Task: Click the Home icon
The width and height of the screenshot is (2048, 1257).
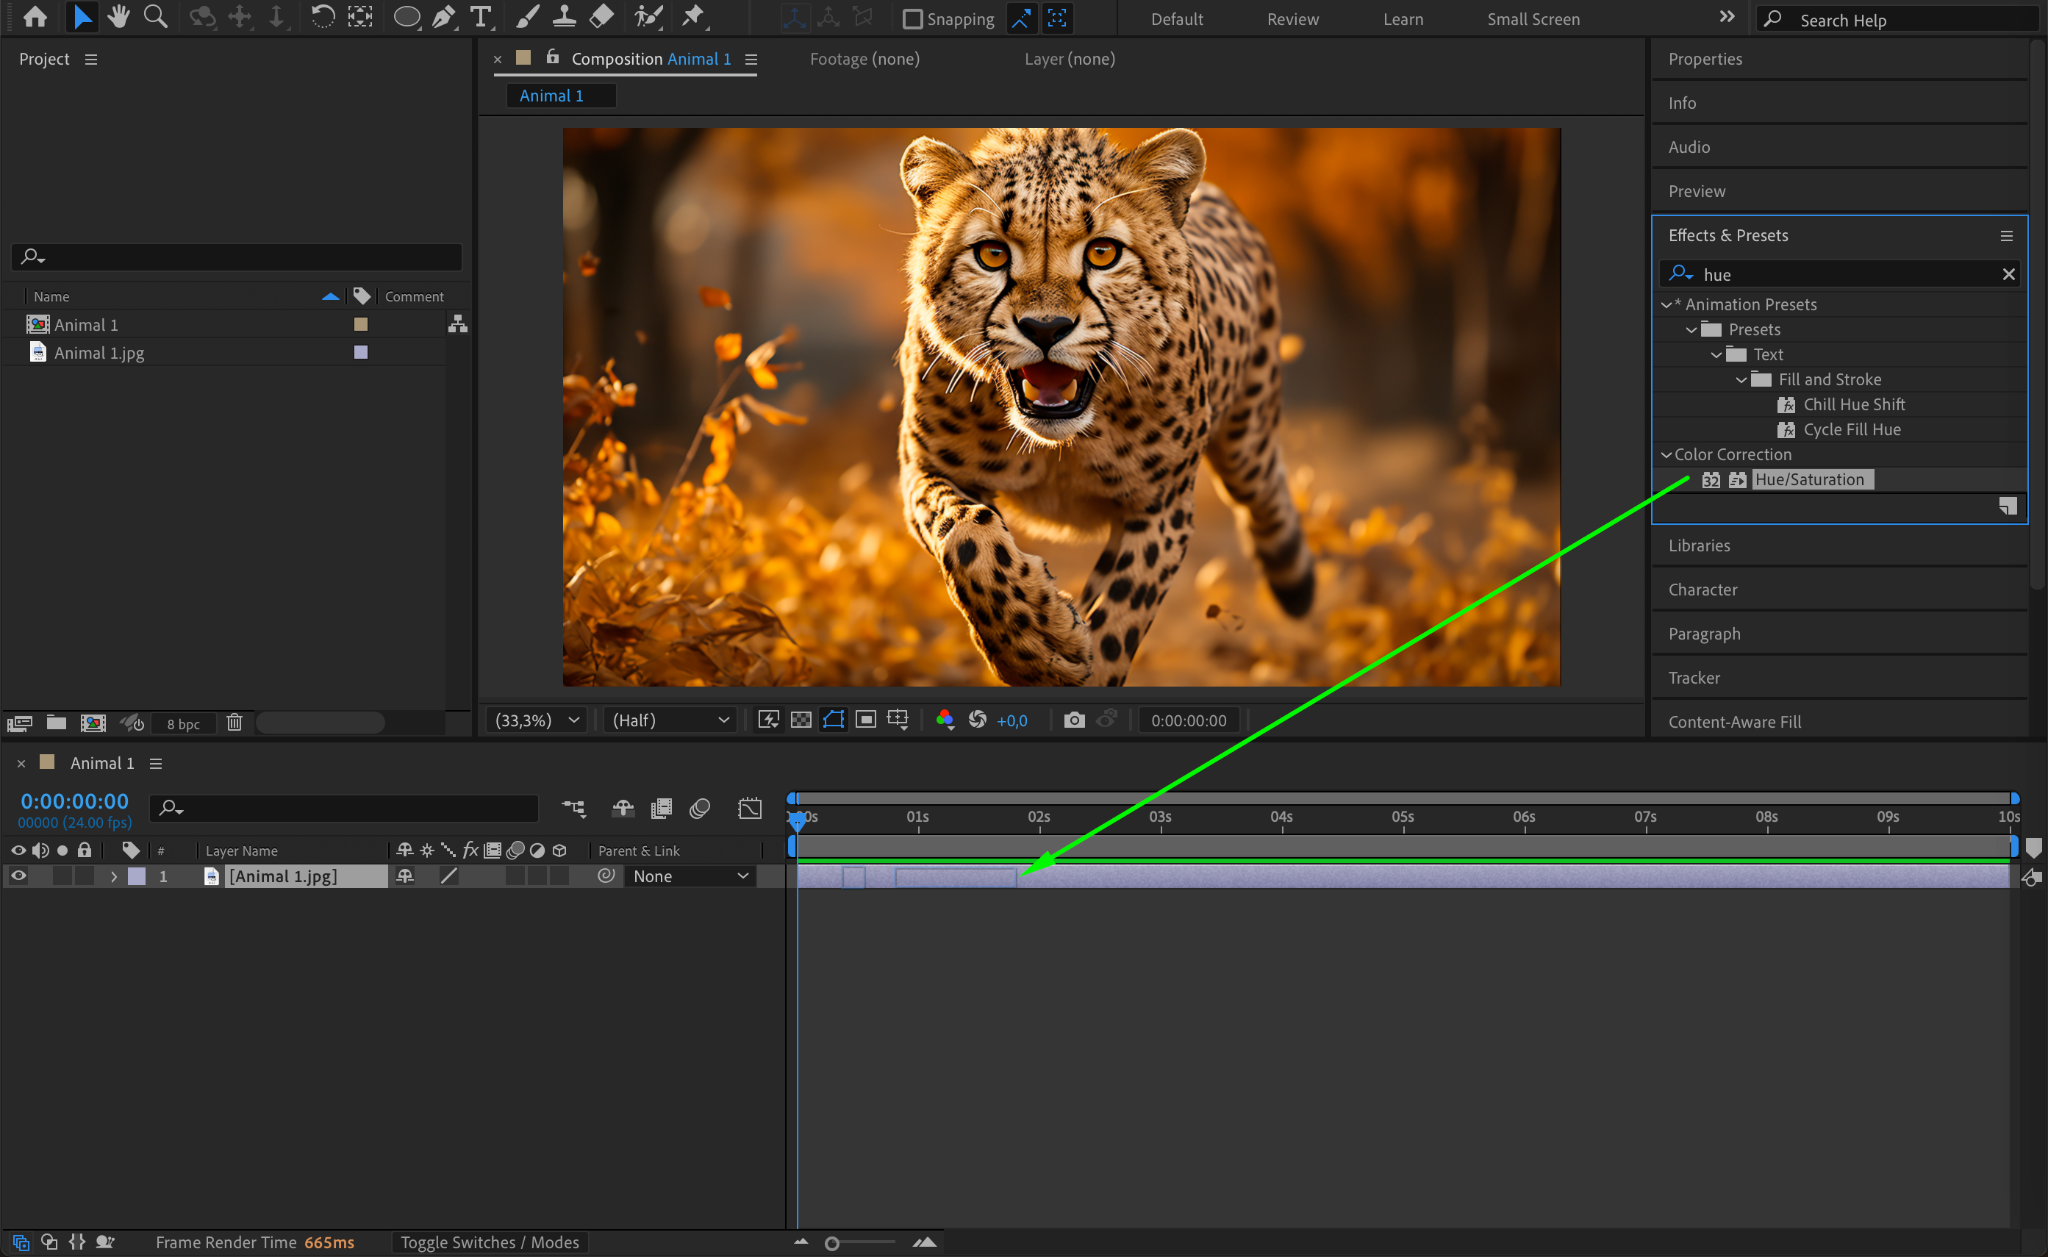Action: coord(35,17)
